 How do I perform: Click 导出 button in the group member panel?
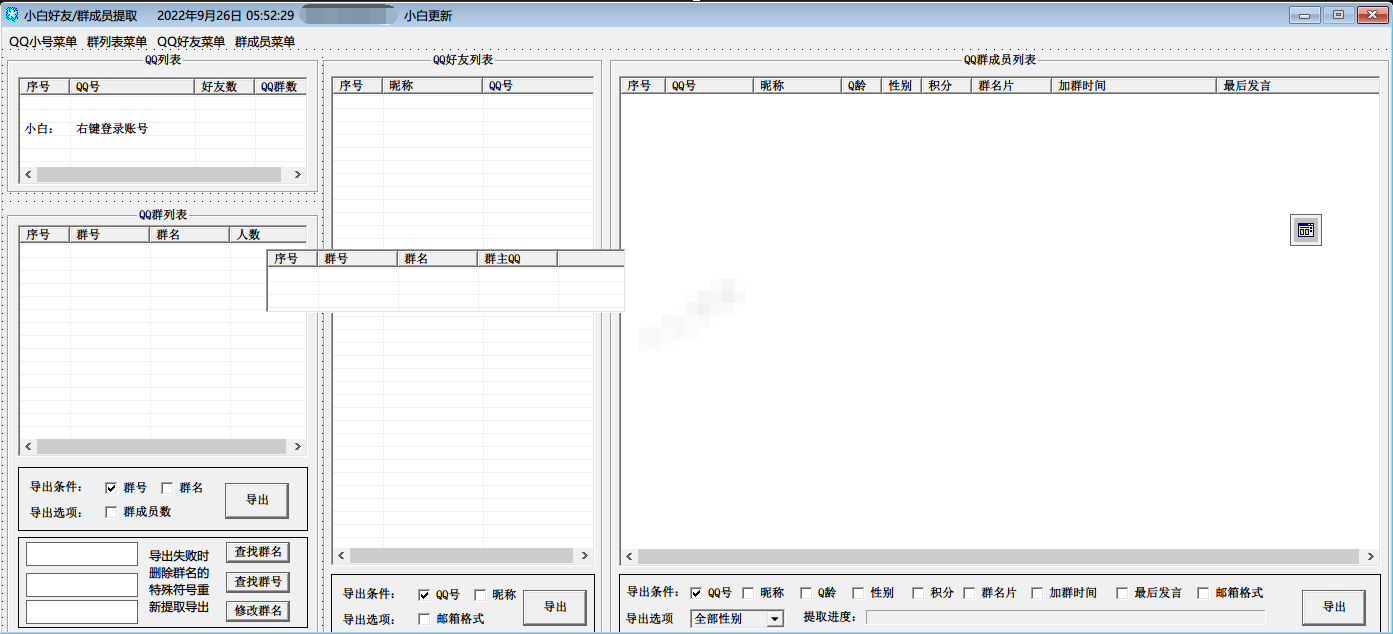click(1333, 607)
